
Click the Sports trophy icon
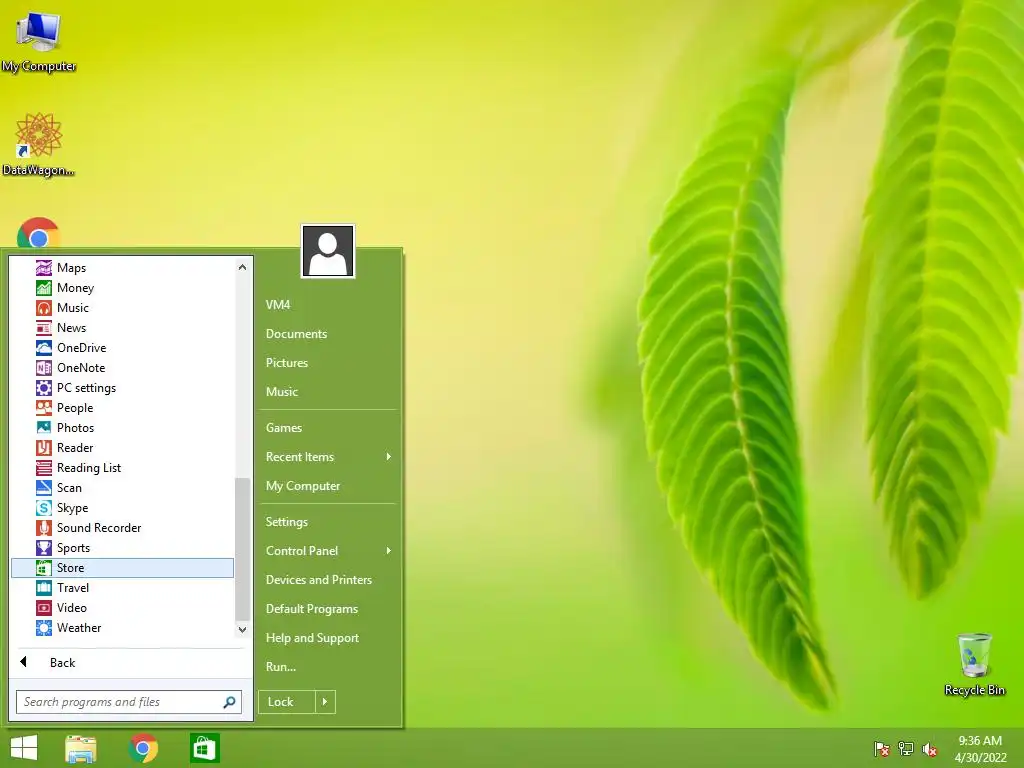tap(44, 548)
